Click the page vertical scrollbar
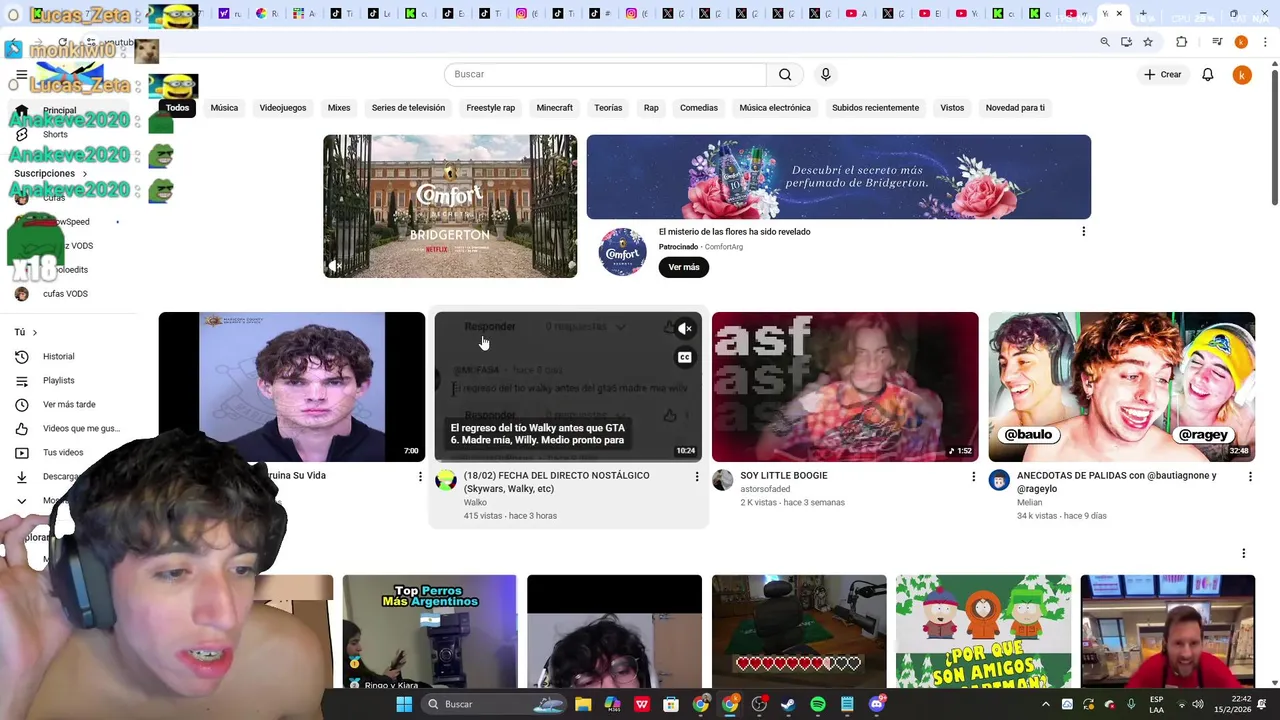1280x720 pixels. pyautogui.click(x=1274, y=139)
